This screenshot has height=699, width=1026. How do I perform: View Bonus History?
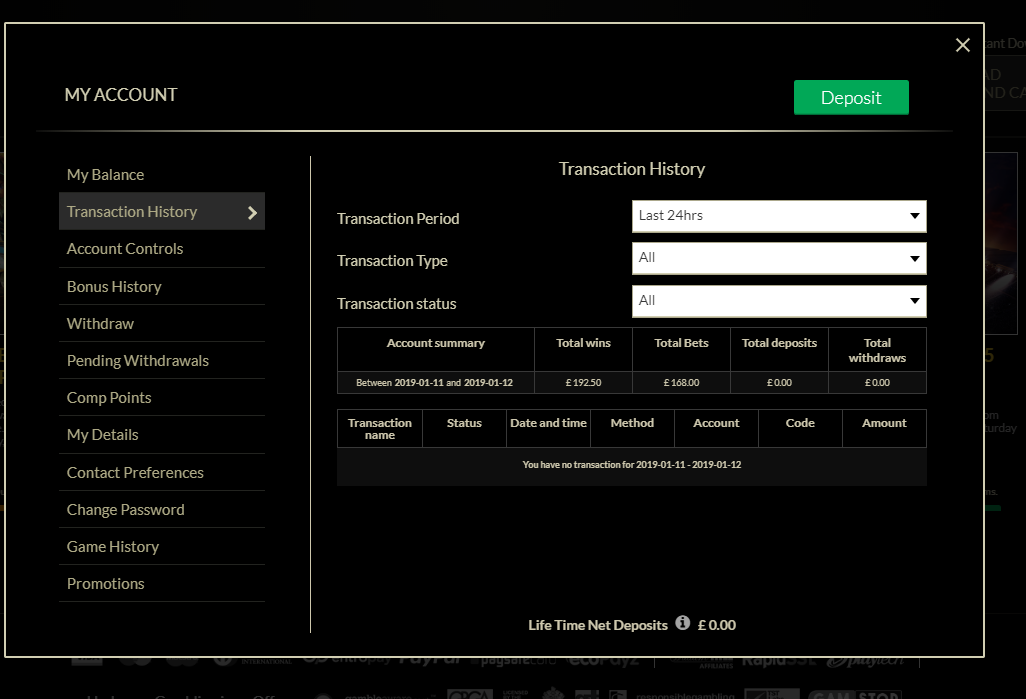coord(114,287)
